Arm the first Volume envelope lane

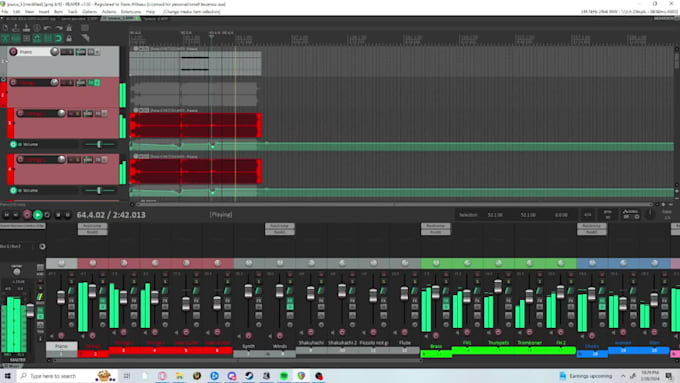(x=13, y=144)
